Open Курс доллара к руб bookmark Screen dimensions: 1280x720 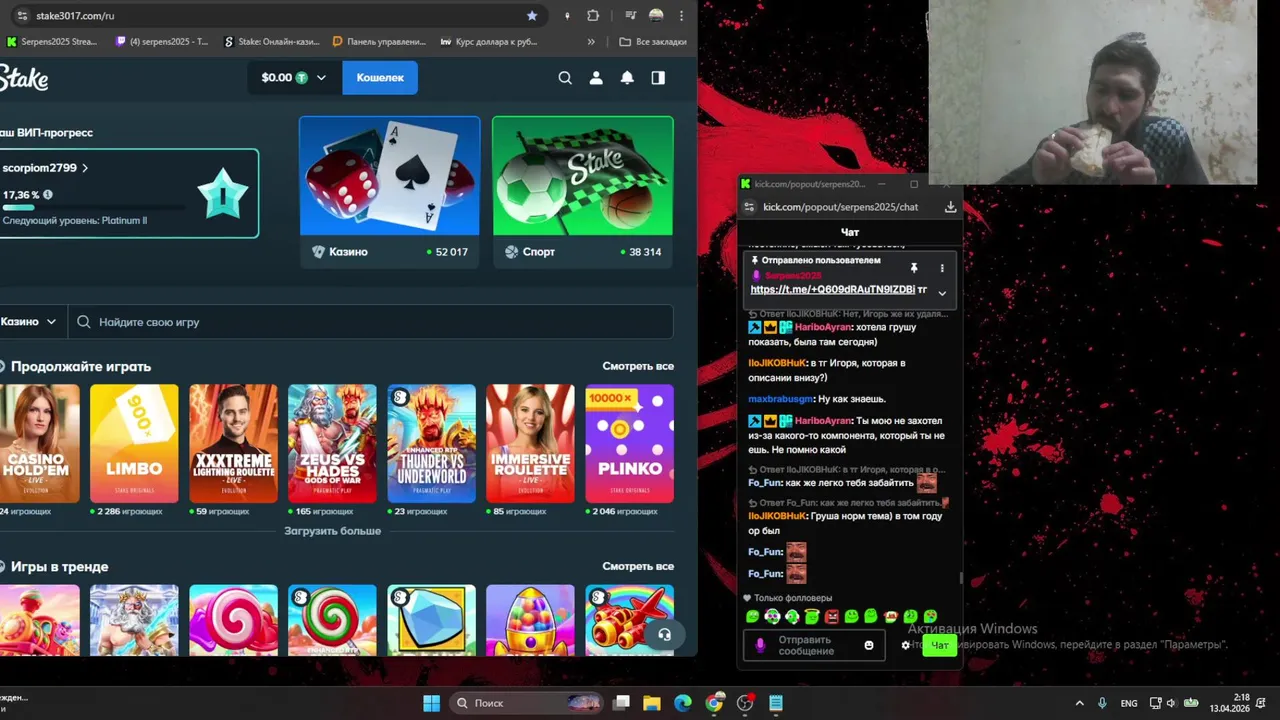click(488, 42)
